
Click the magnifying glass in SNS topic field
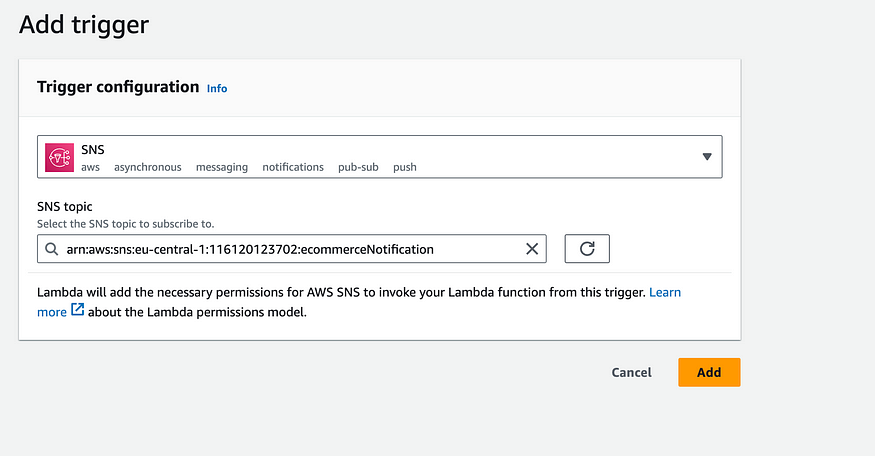[51, 249]
